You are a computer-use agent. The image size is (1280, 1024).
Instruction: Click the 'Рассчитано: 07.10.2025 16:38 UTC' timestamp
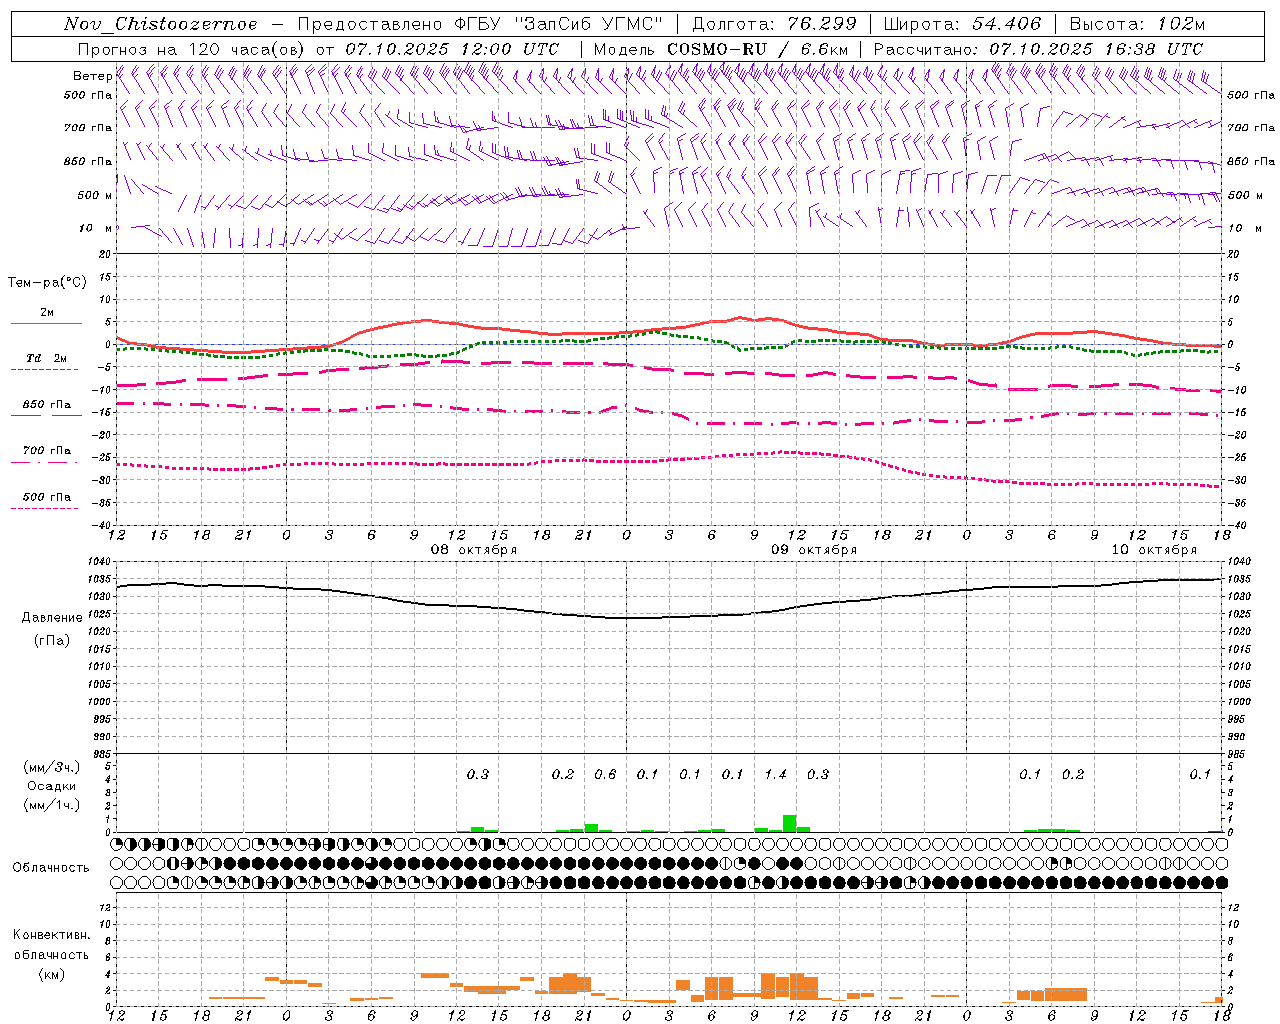pyautogui.click(x=1038, y=49)
